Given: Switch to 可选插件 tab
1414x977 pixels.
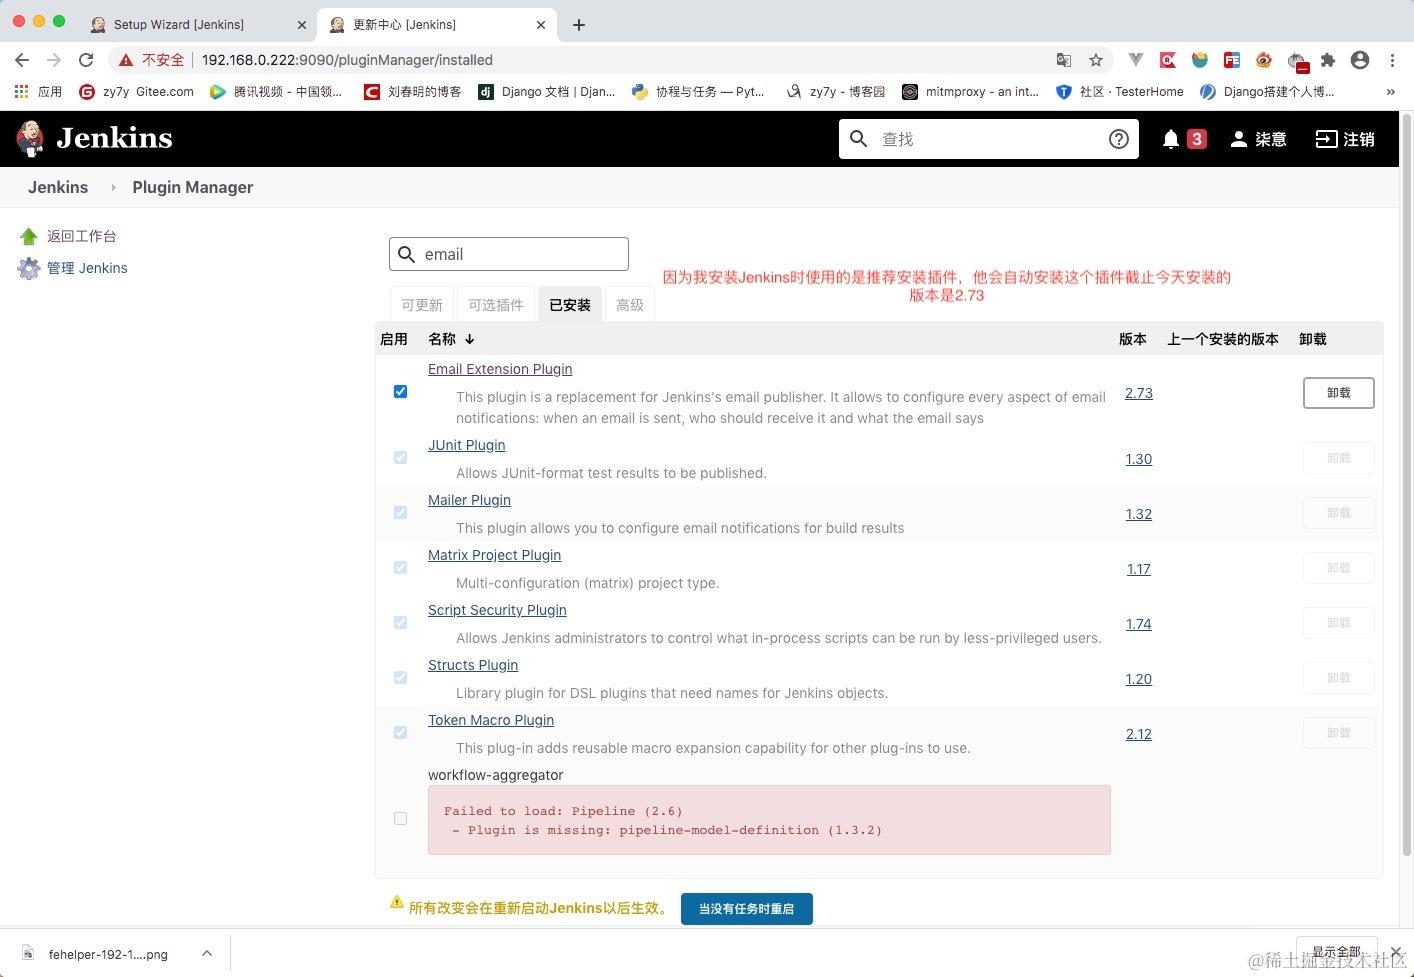Looking at the screenshot, I should (496, 305).
